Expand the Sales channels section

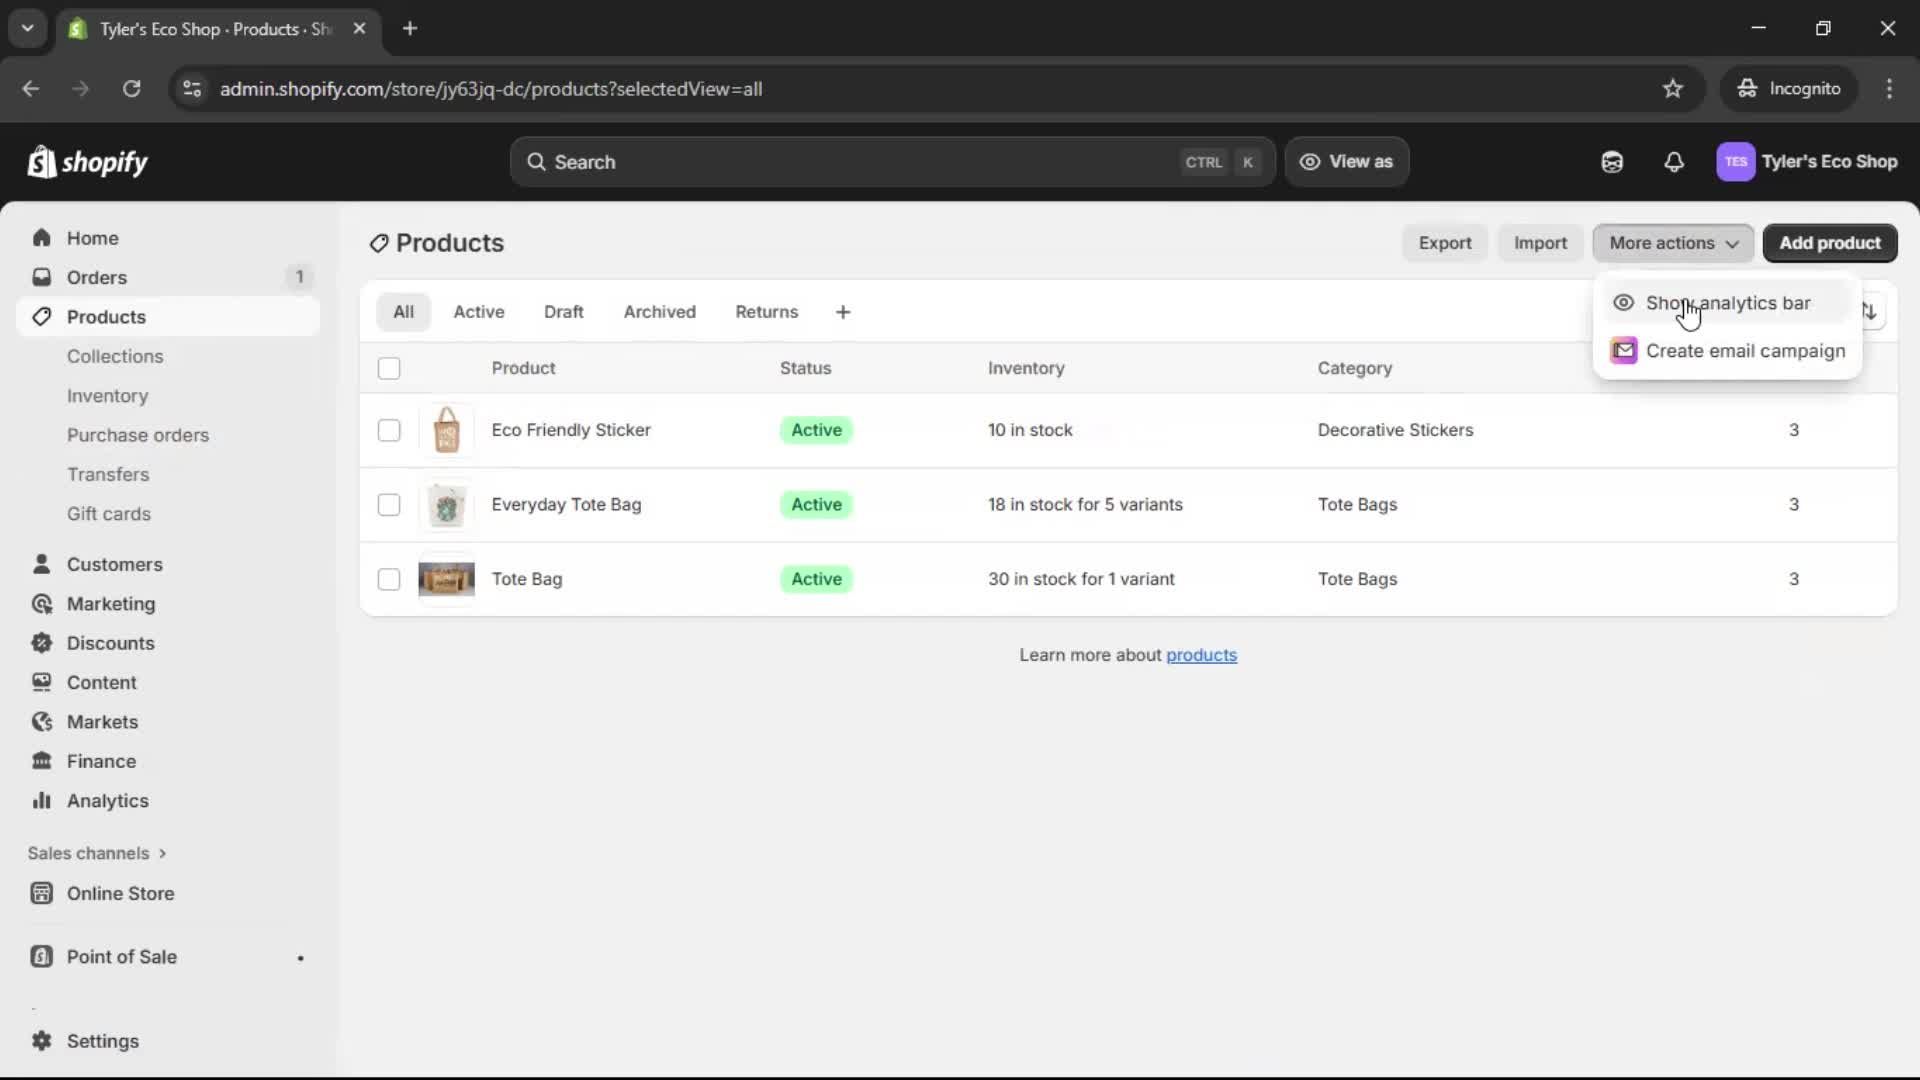pos(97,853)
